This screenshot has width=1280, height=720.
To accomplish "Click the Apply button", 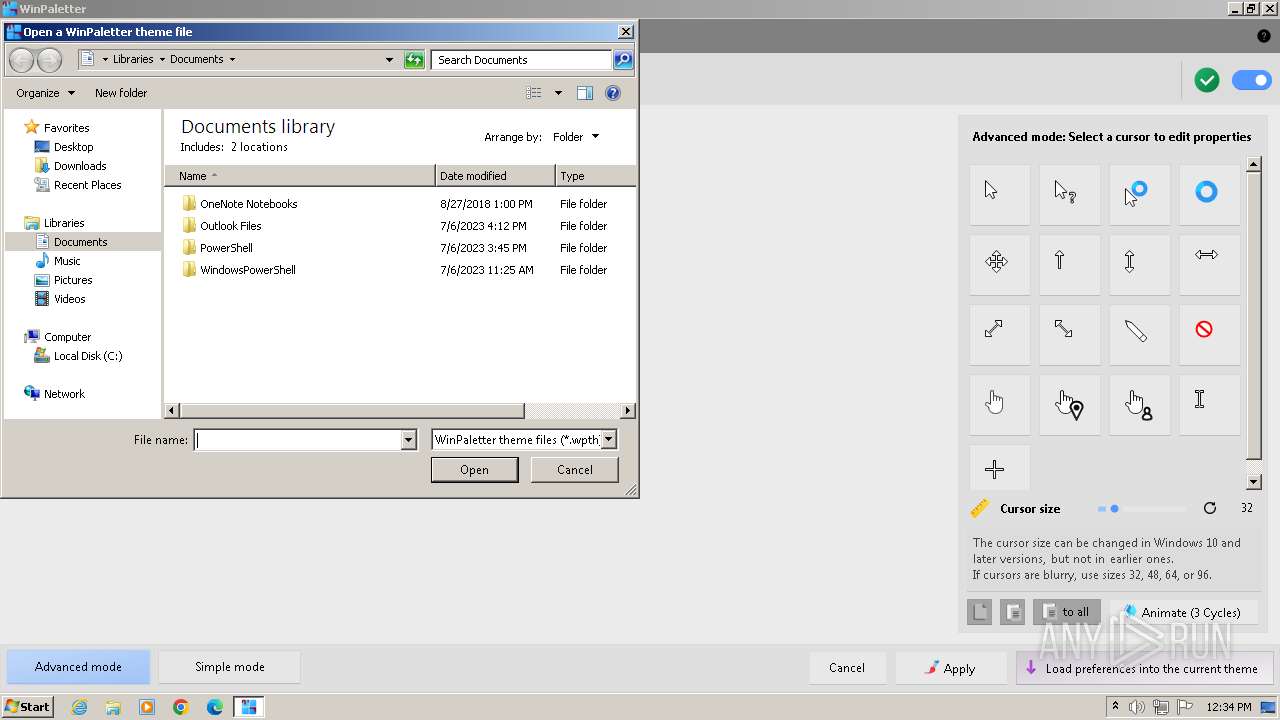I will pyautogui.click(x=950, y=668).
